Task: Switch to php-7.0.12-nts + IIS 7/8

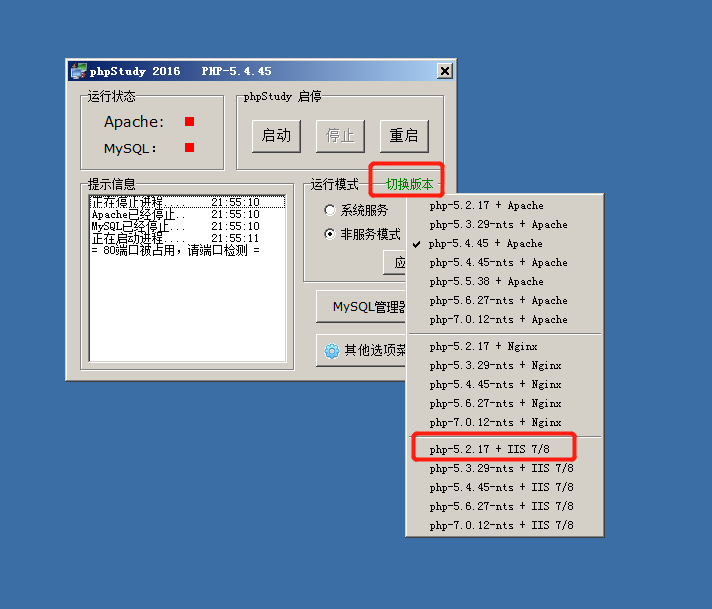Action: 504,525
